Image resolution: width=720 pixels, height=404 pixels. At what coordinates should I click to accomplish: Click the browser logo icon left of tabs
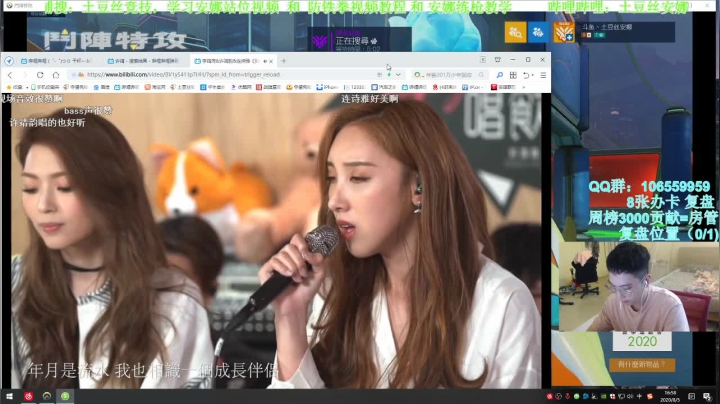click(9, 61)
